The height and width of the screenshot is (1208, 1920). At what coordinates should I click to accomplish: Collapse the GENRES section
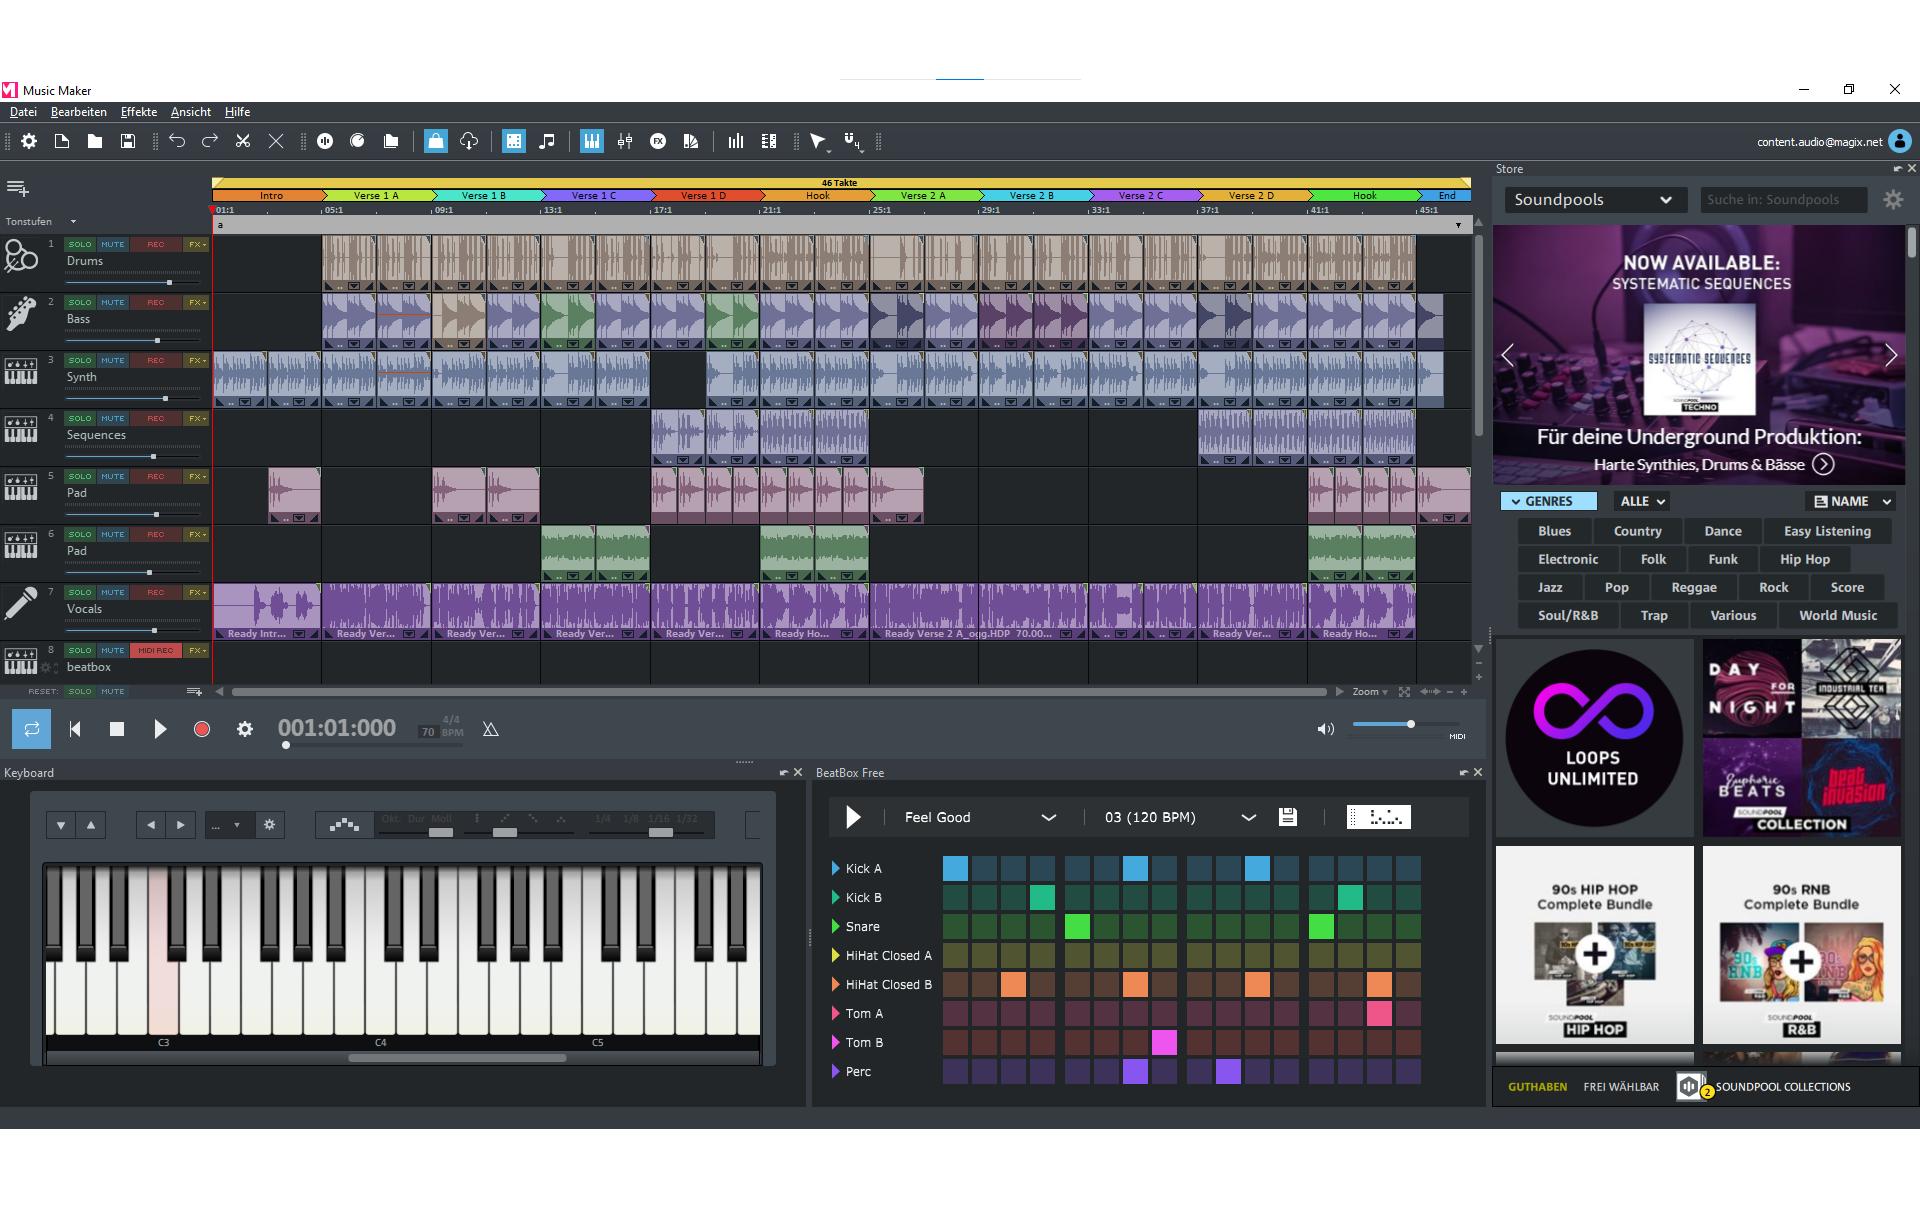(x=1548, y=501)
